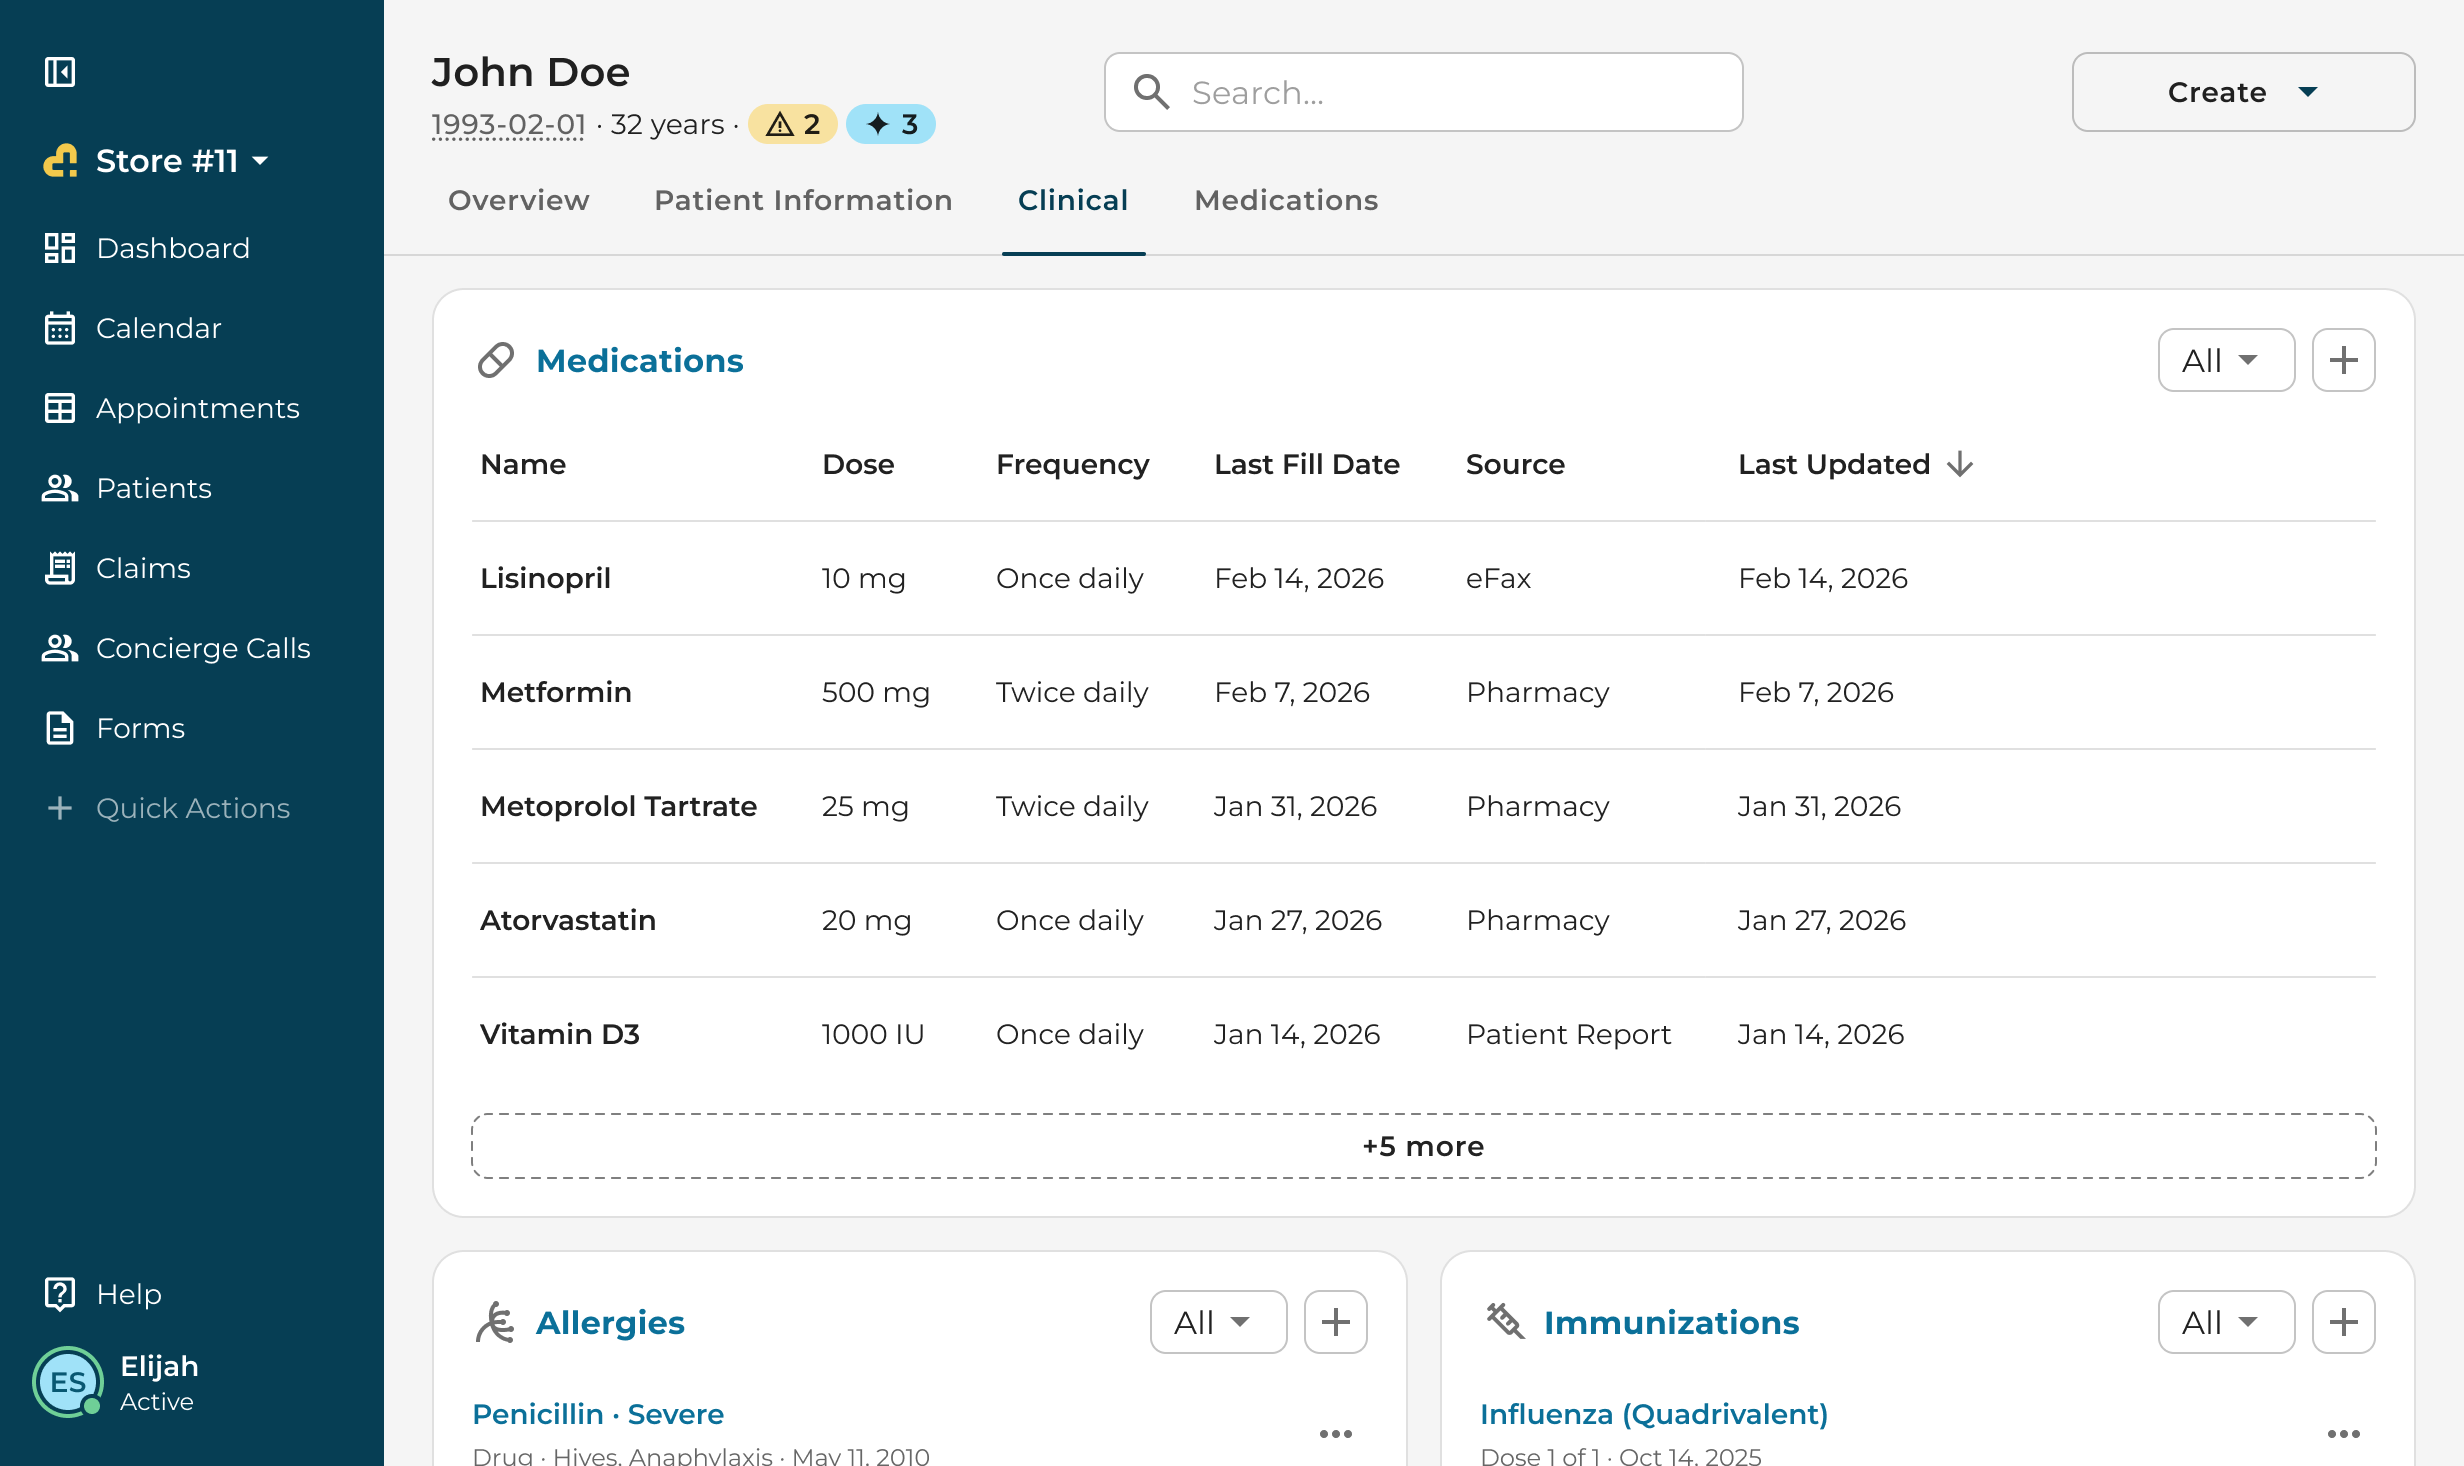The height and width of the screenshot is (1466, 2464).
Task: Add a new allergy with plus
Action: click(1335, 1322)
